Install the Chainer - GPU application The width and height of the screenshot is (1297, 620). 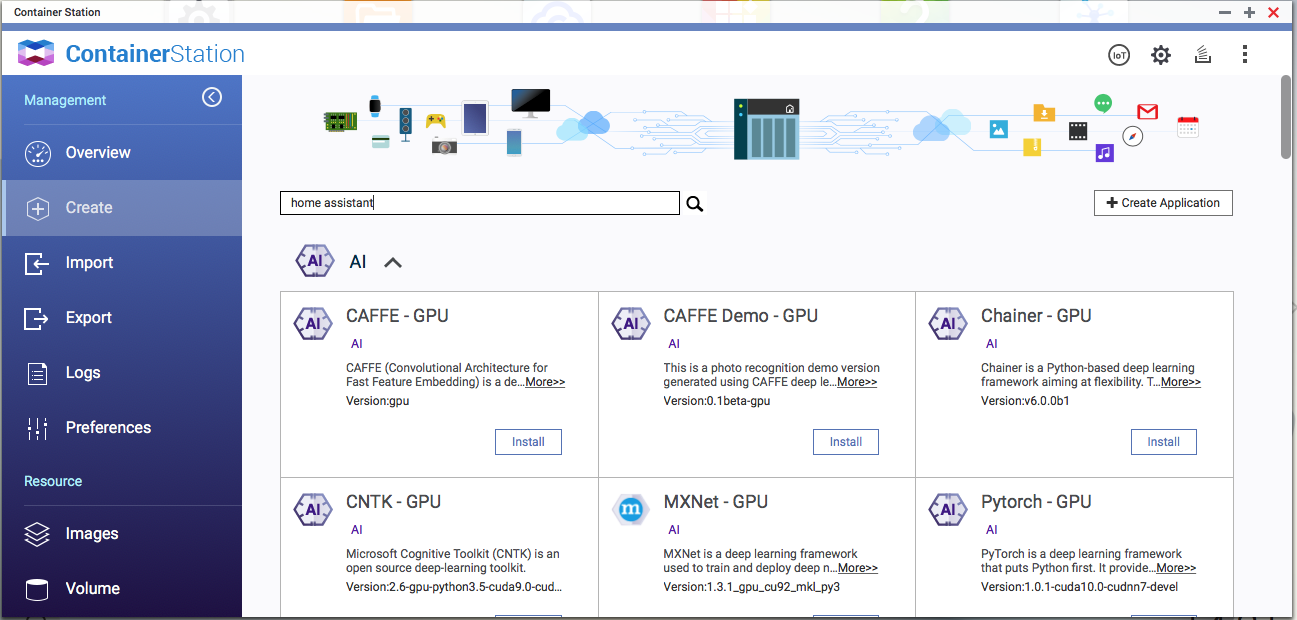point(1163,442)
